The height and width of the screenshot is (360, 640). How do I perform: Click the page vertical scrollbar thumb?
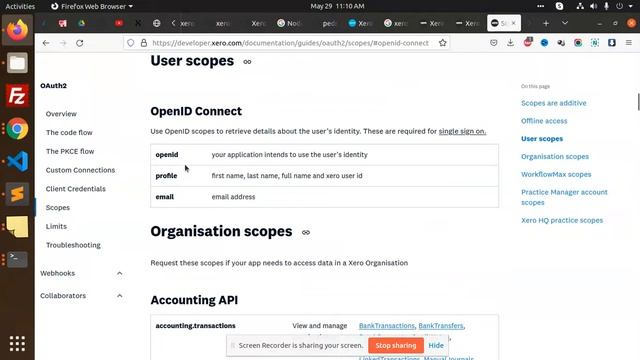point(638,102)
